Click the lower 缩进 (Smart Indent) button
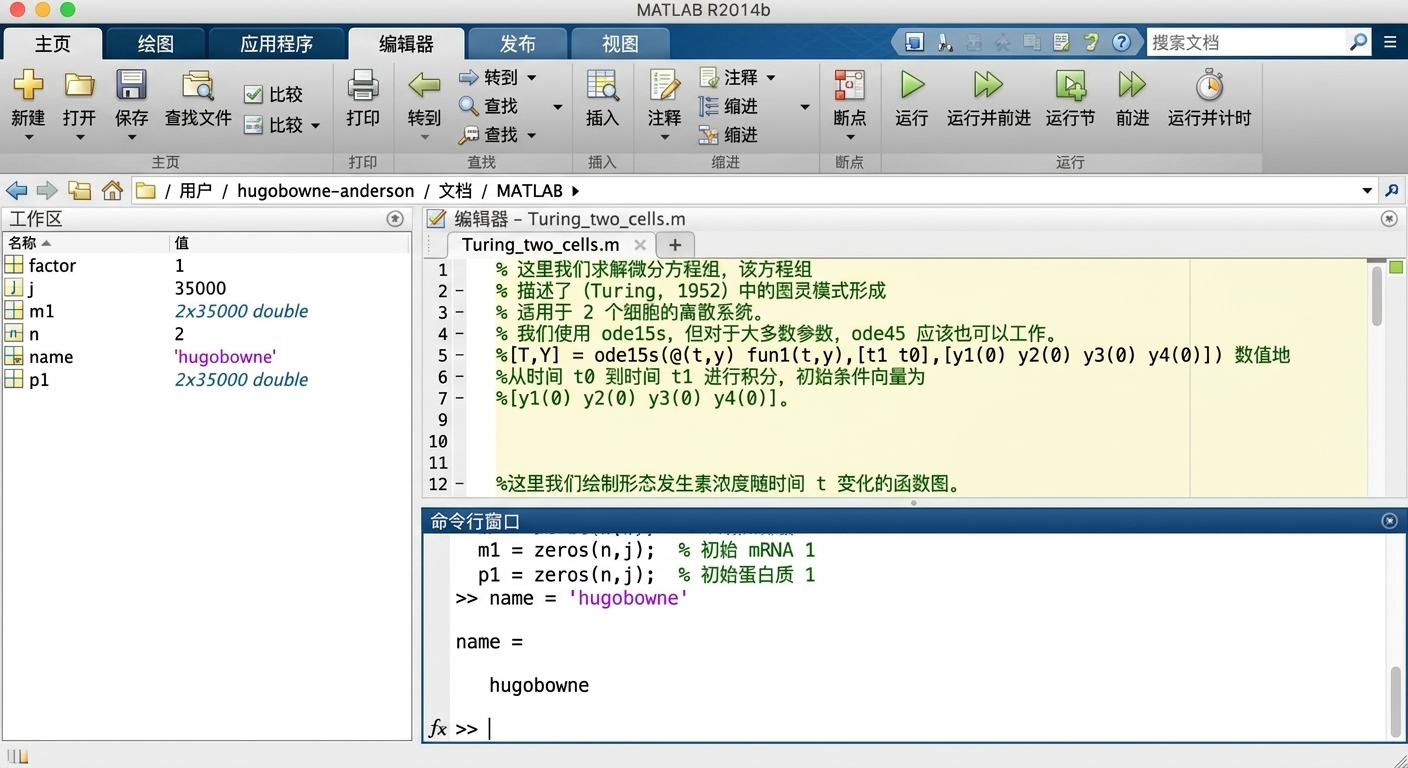Screen dimensions: 1408x768 point(728,134)
